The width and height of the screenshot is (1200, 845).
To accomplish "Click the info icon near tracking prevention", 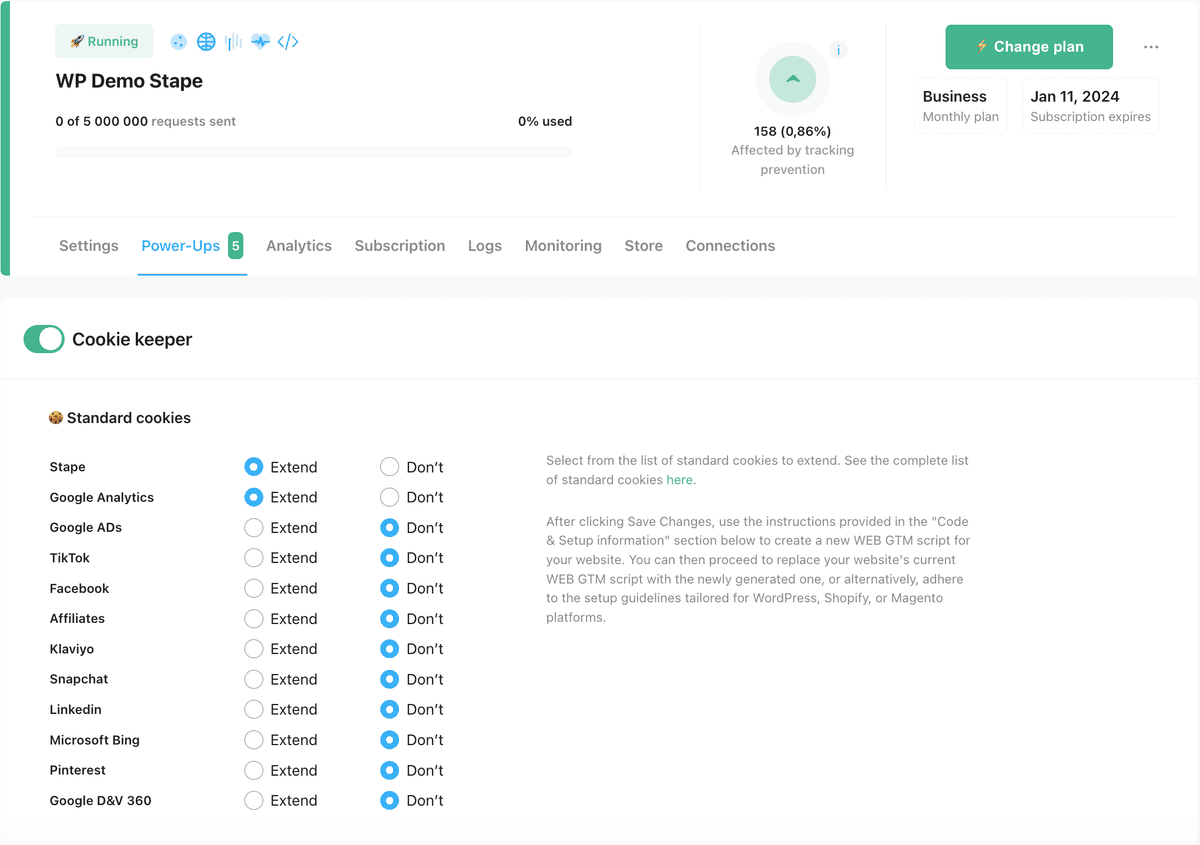I will [x=838, y=50].
